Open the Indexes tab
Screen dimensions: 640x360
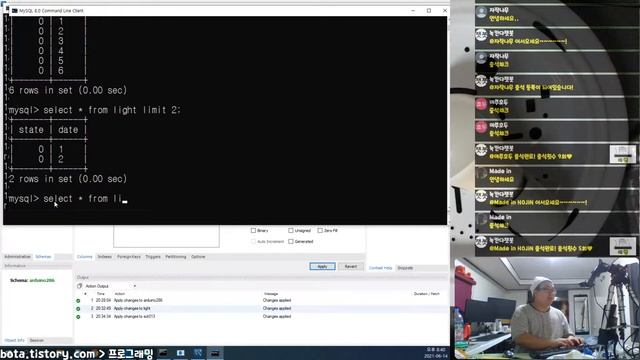(104, 257)
